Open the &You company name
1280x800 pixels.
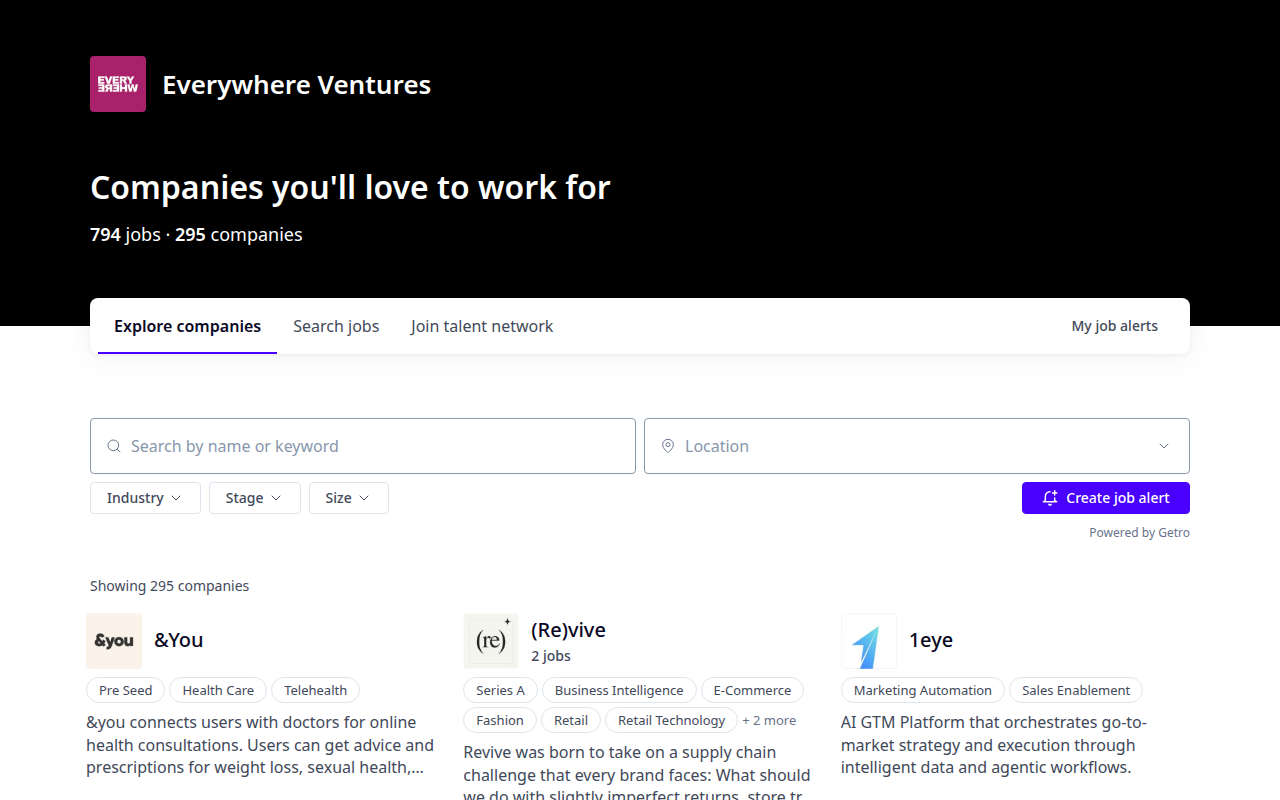179,640
